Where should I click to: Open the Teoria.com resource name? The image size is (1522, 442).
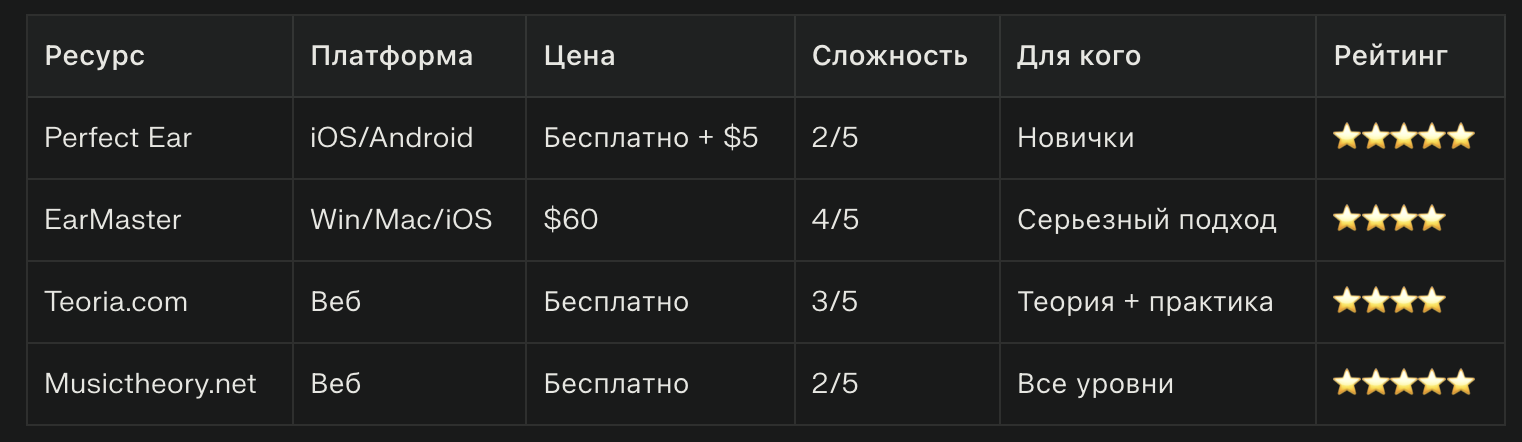point(116,301)
